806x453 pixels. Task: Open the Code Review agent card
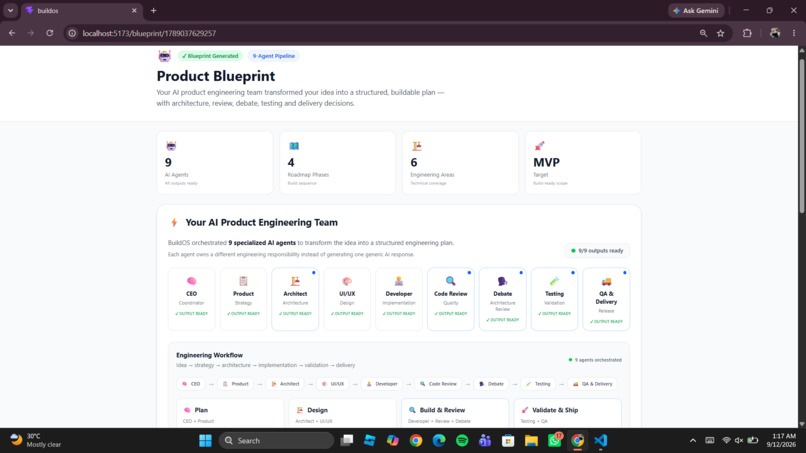[x=451, y=299]
